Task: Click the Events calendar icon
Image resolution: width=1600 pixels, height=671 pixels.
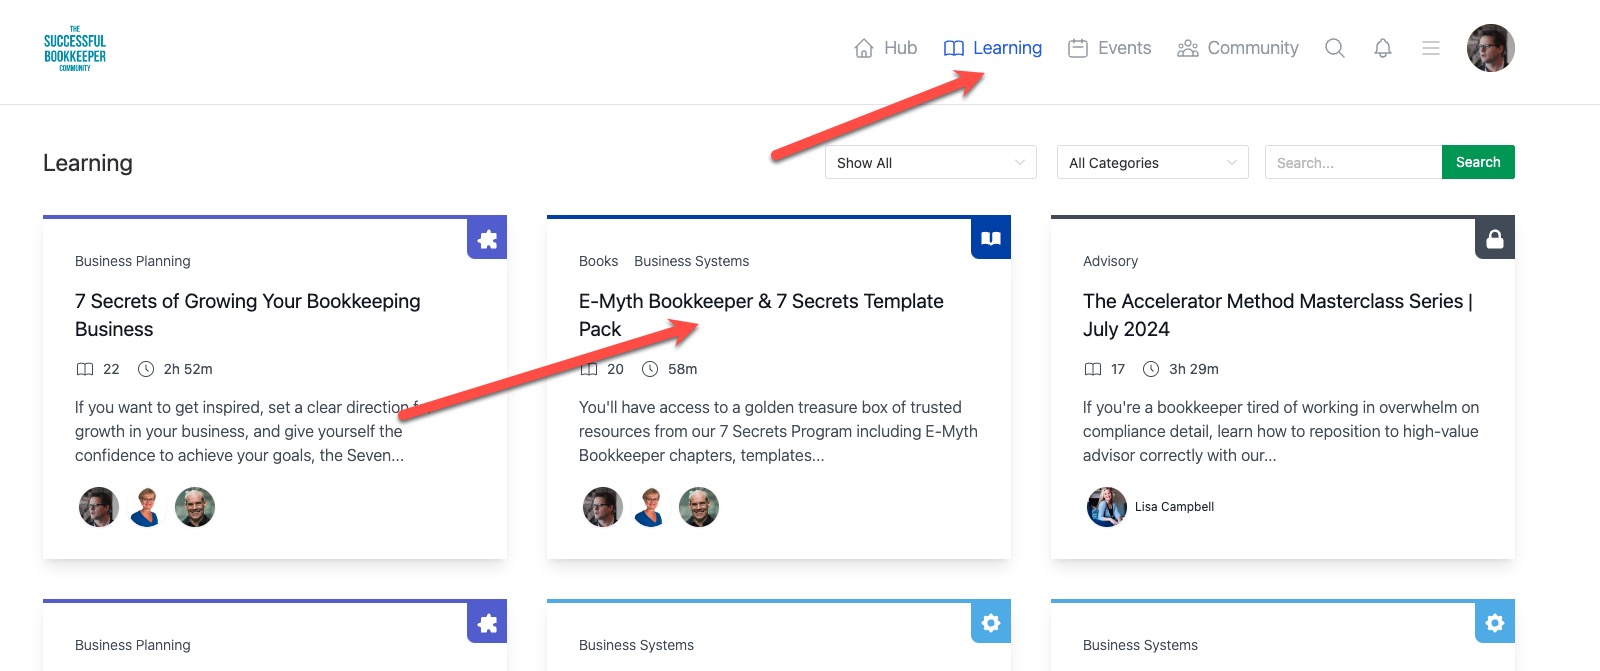Action: click(x=1078, y=48)
